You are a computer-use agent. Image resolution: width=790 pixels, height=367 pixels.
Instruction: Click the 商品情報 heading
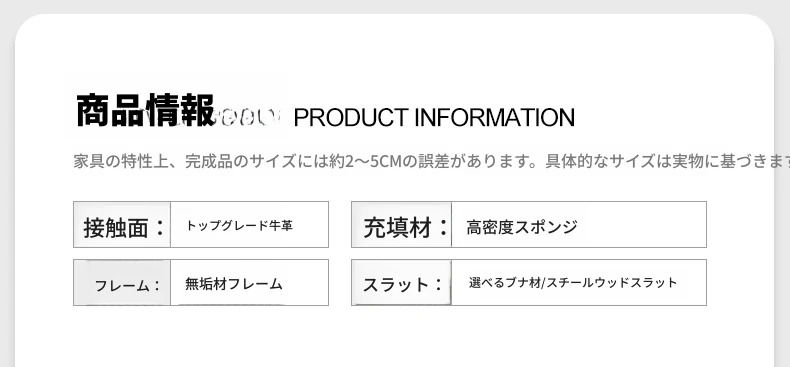[146, 111]
